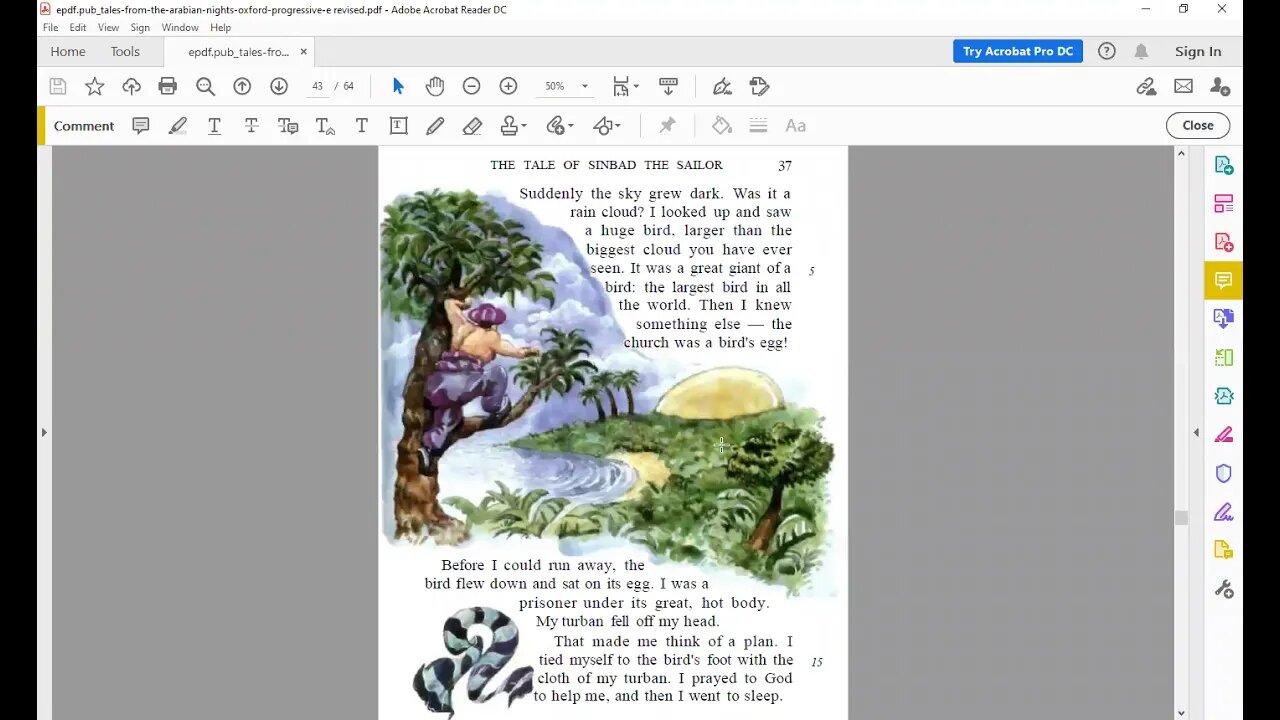
Task: Open the fill color picker
Action: pos(721,126)
